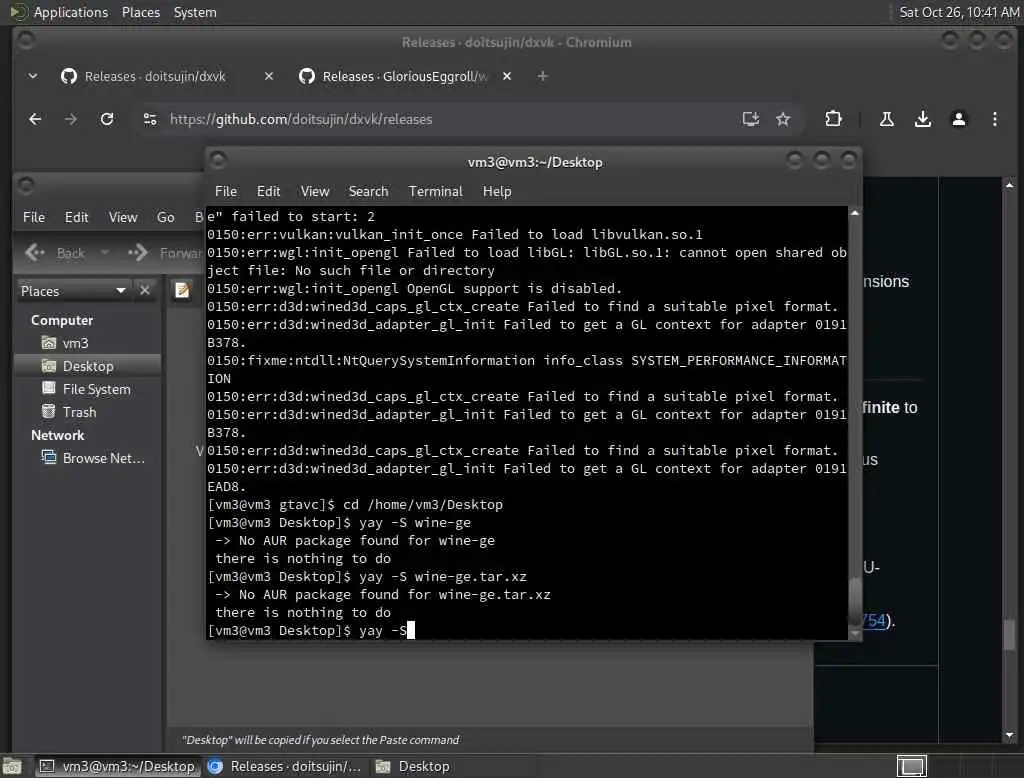Open the Chromium profile avatar
The width and height of the screenshot is (1024, 778).
(959, 119)
